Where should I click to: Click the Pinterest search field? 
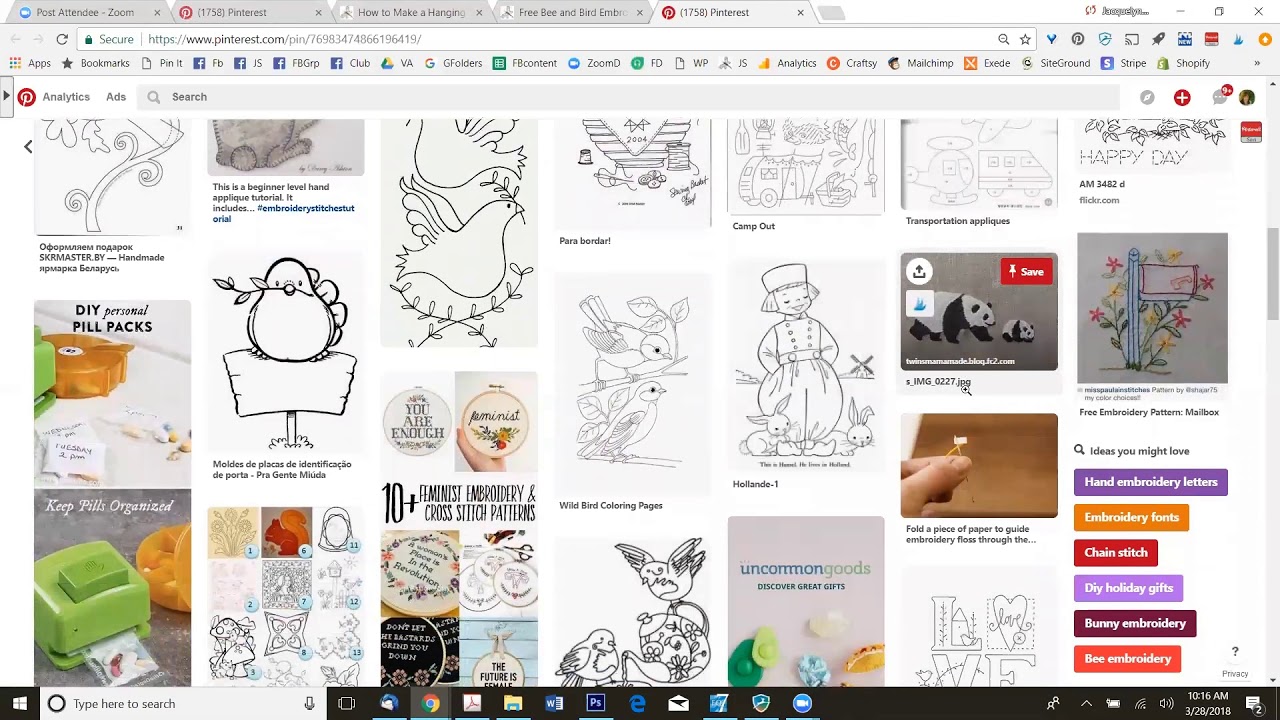coord(630,97)
